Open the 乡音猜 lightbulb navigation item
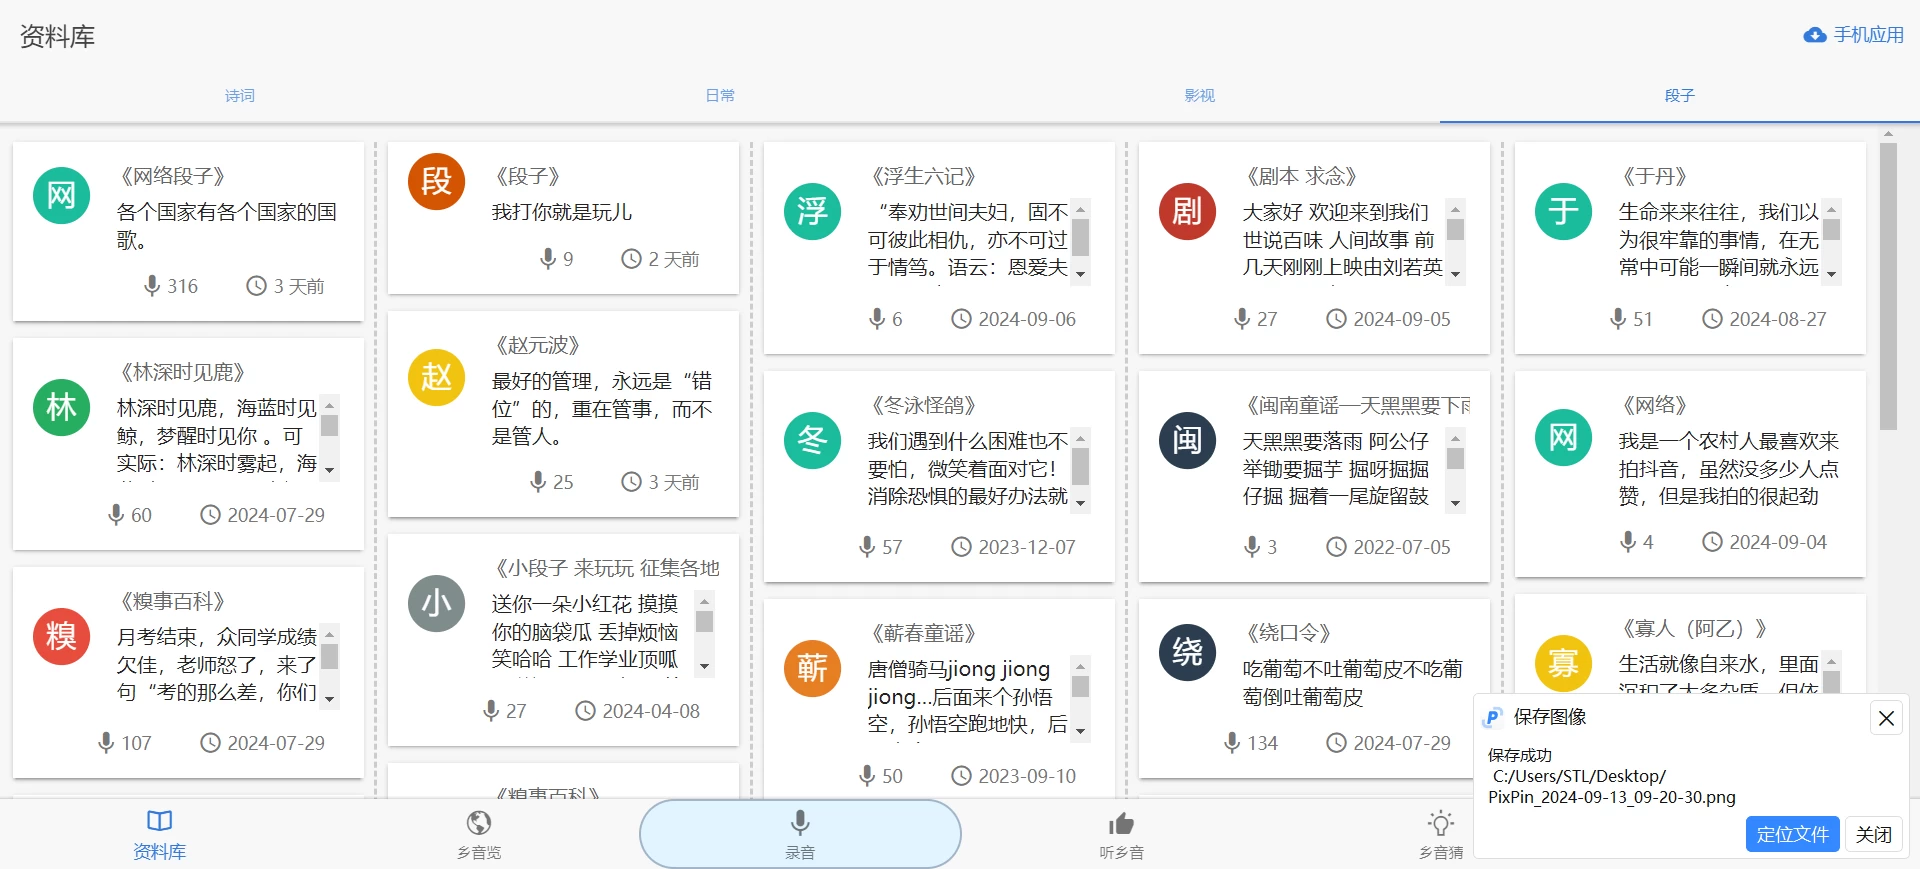Viewport: 1920px width, 869px height. [1441, 835]
